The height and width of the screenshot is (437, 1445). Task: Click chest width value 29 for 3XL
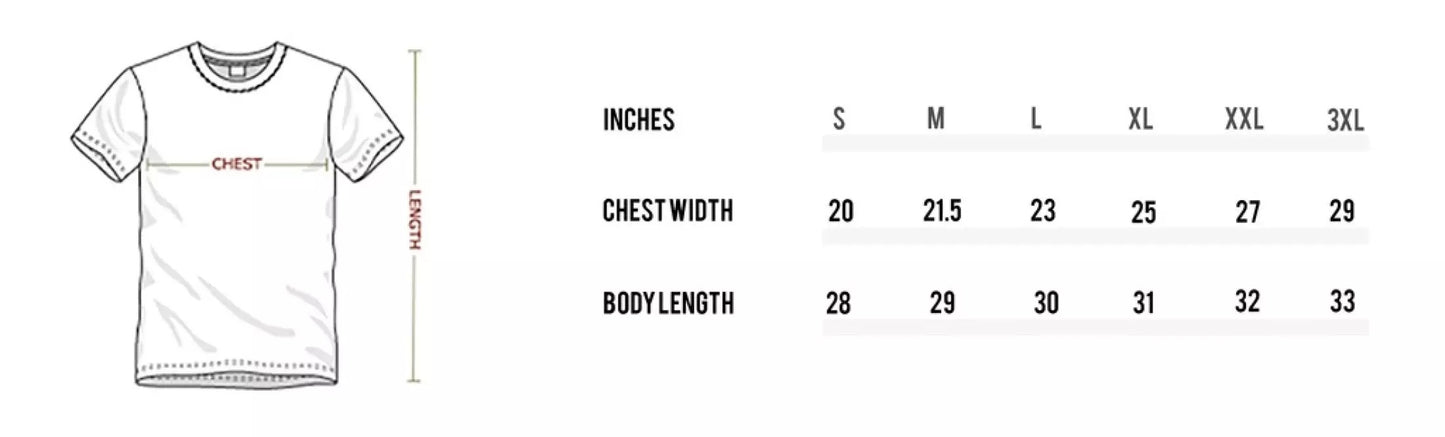click(x=1342, y=211)
